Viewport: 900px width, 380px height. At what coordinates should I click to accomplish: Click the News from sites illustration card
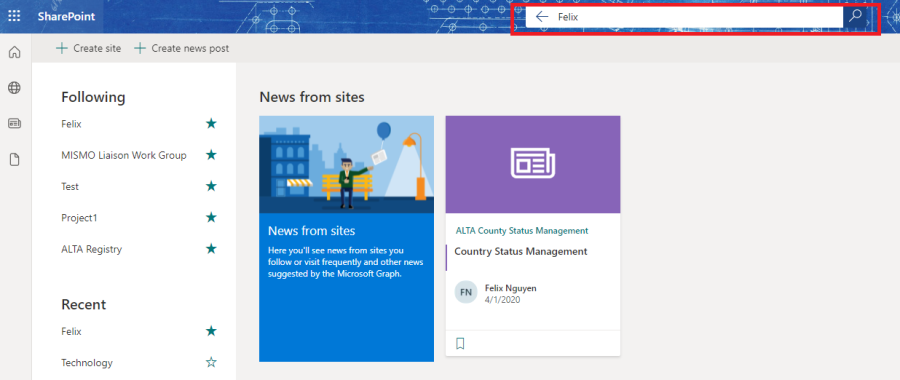[x=346, y=239]
